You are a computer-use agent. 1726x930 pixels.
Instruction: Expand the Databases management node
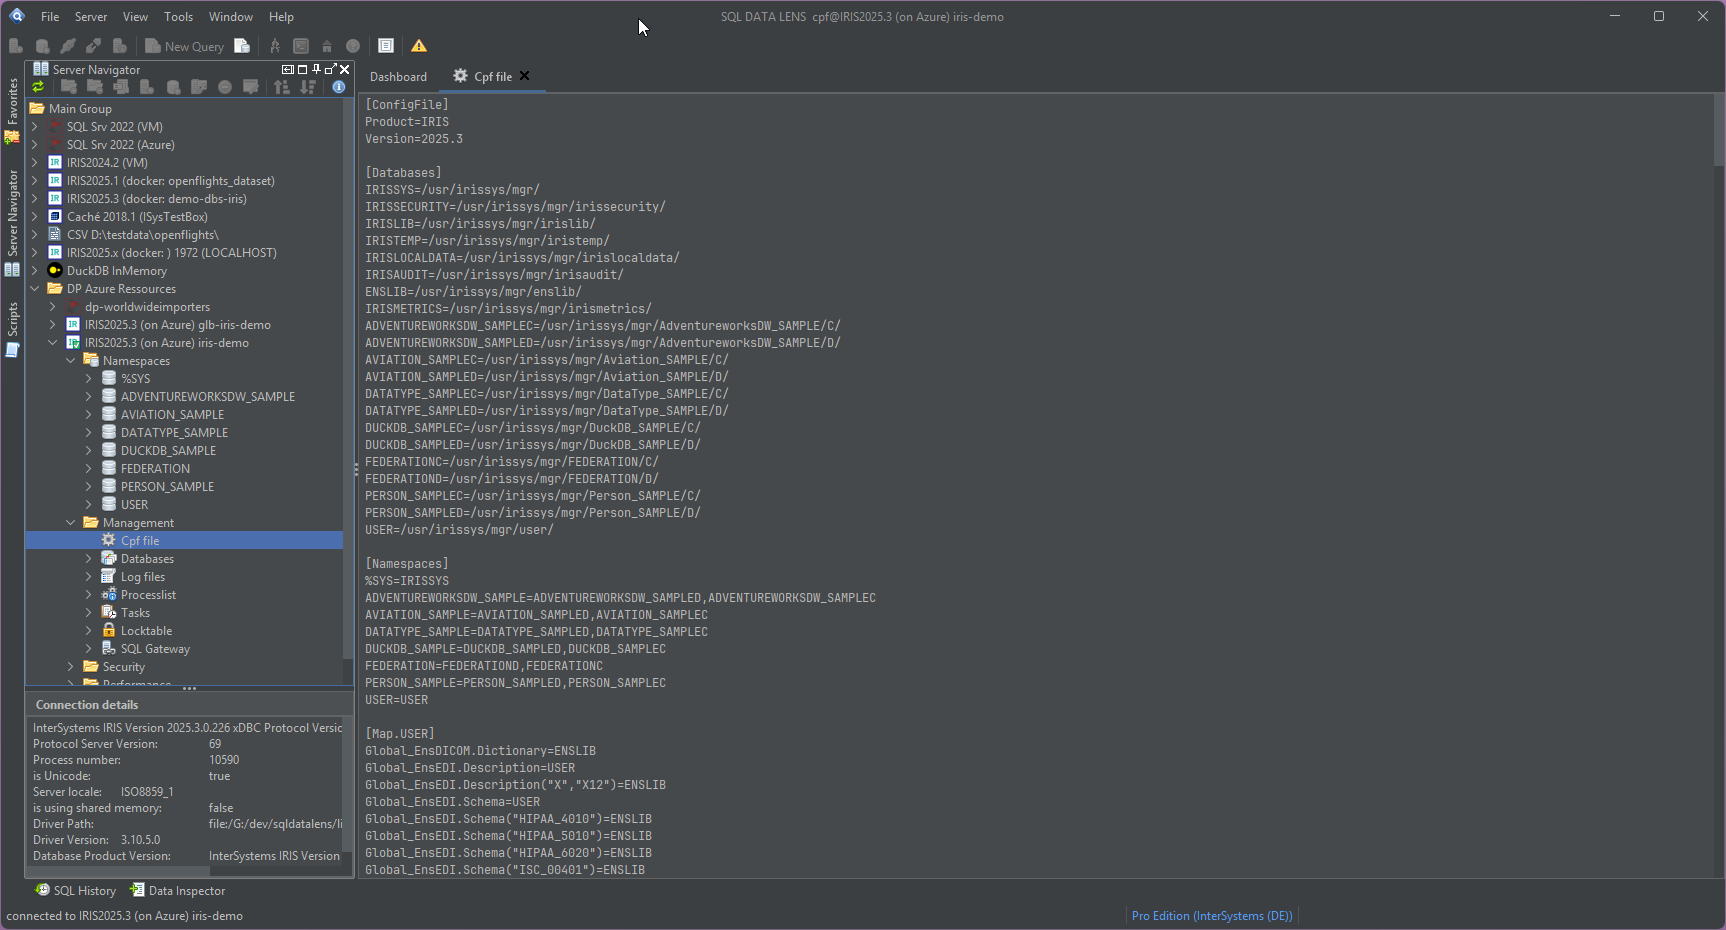pyautogui.click(x=89, y=559)
